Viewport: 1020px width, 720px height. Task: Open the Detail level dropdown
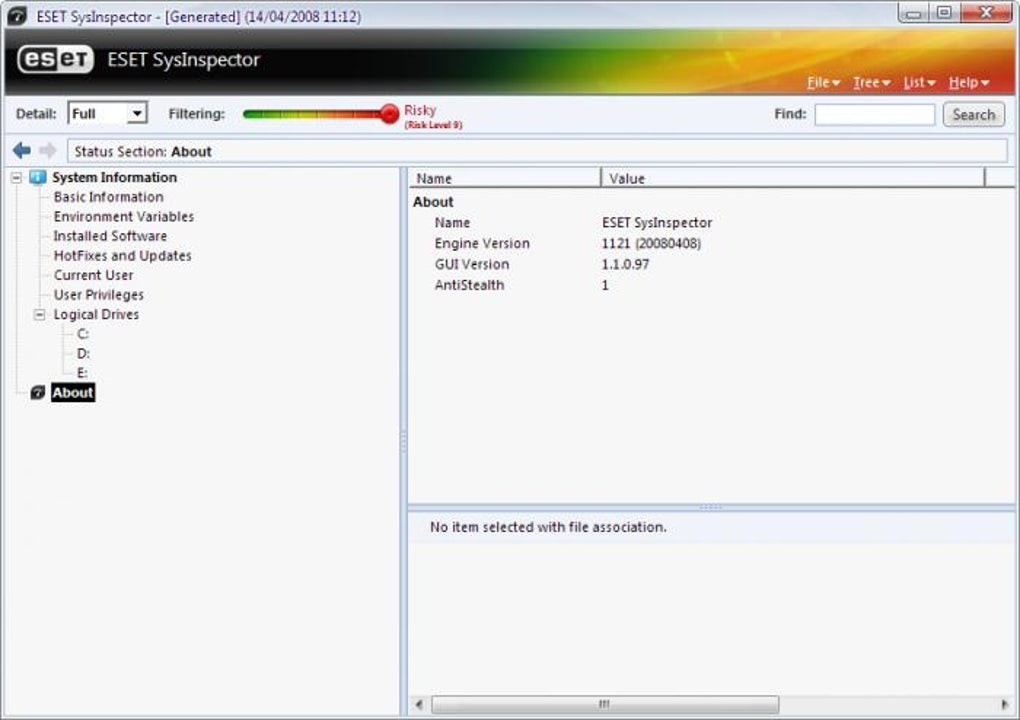coord(137,113)
